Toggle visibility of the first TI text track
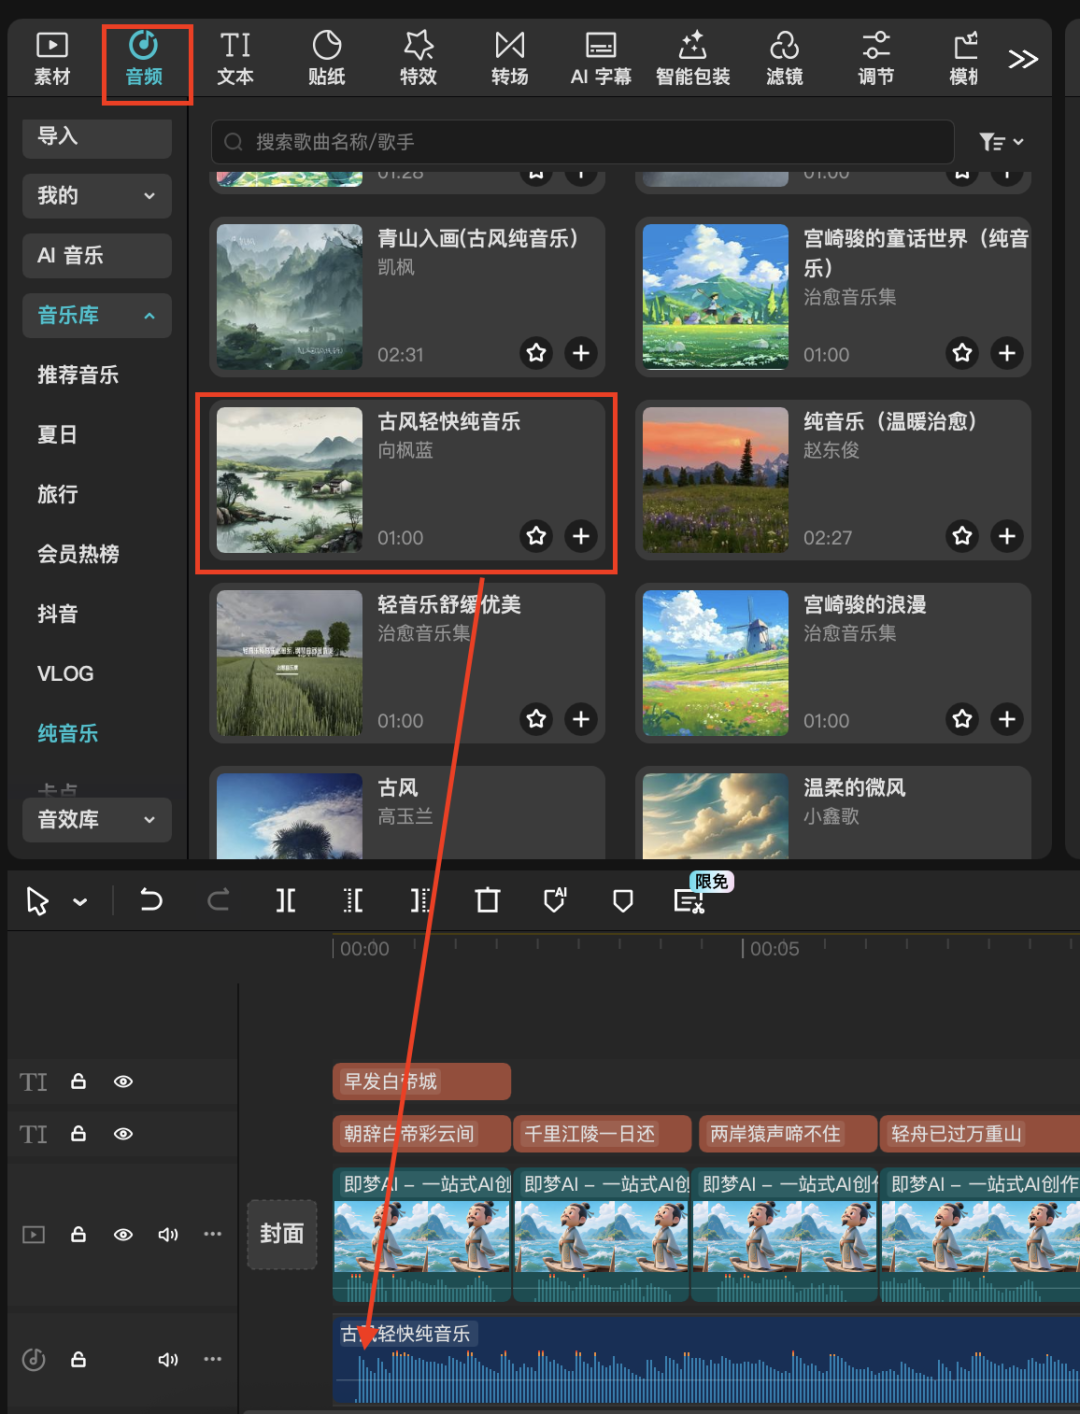1080x1414 pixels. [x=123, y=1081]
